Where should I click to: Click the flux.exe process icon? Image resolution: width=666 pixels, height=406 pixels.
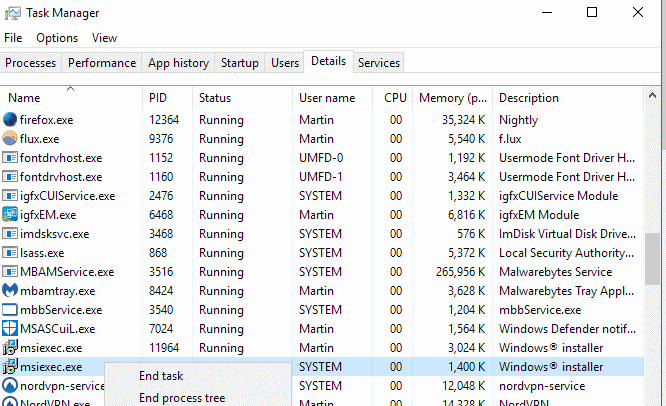pyautogui.click(x=10, y=138)
